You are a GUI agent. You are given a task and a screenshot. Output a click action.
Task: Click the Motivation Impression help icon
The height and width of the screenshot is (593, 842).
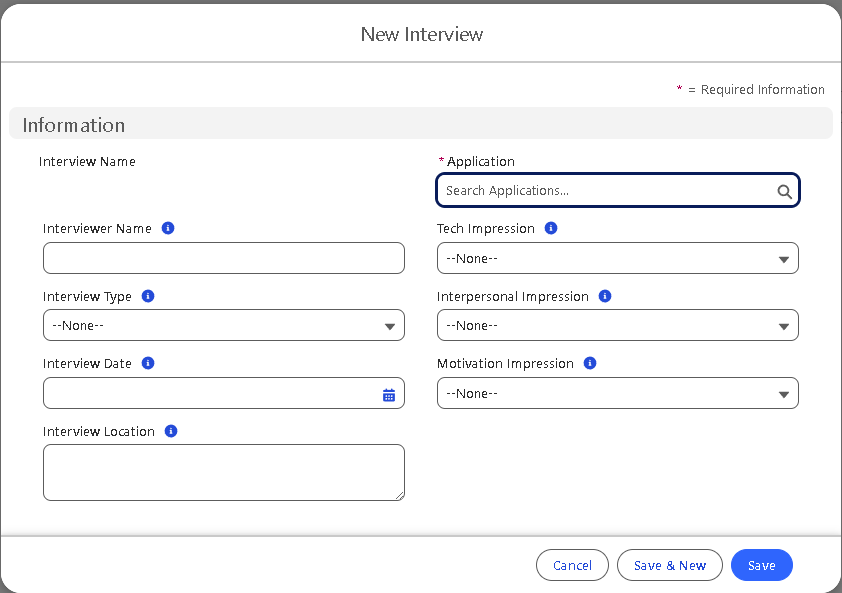[590, 363]
